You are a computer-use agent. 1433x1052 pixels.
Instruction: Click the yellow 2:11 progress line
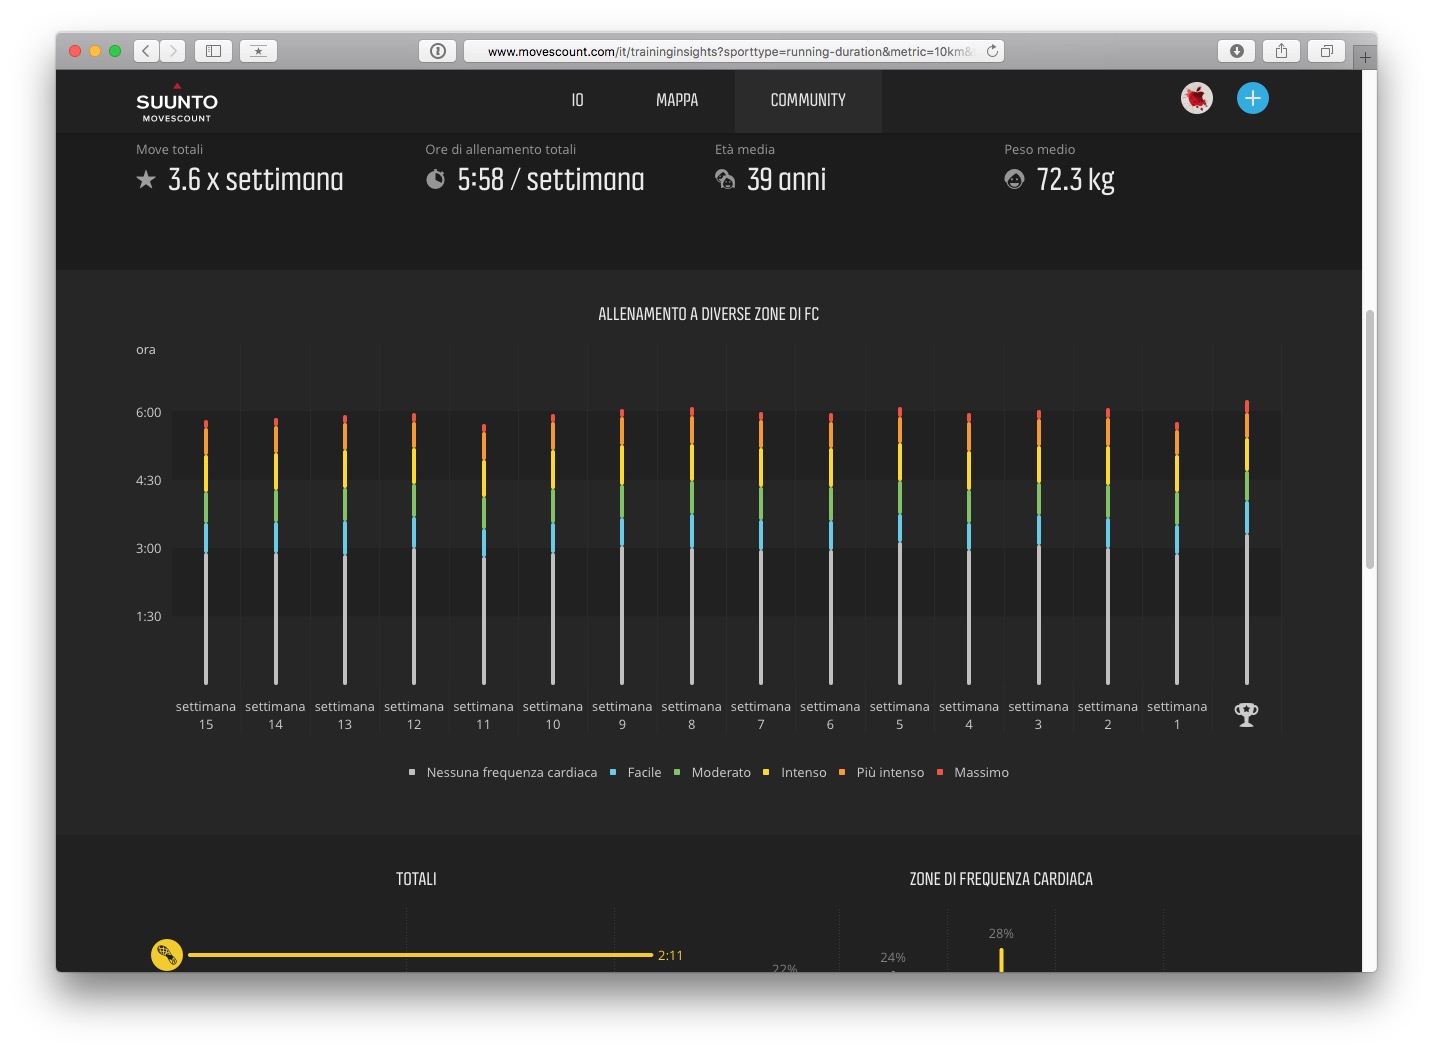tap(421, 955)
